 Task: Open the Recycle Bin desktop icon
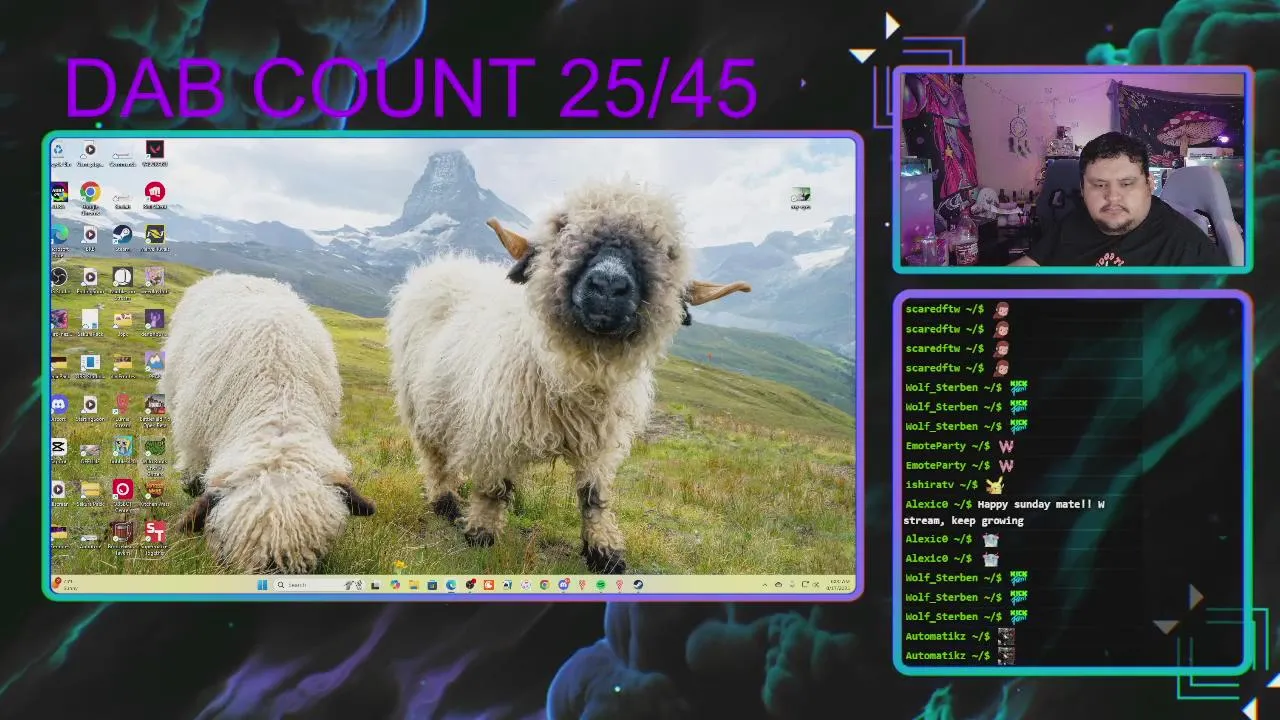[59, 154]
